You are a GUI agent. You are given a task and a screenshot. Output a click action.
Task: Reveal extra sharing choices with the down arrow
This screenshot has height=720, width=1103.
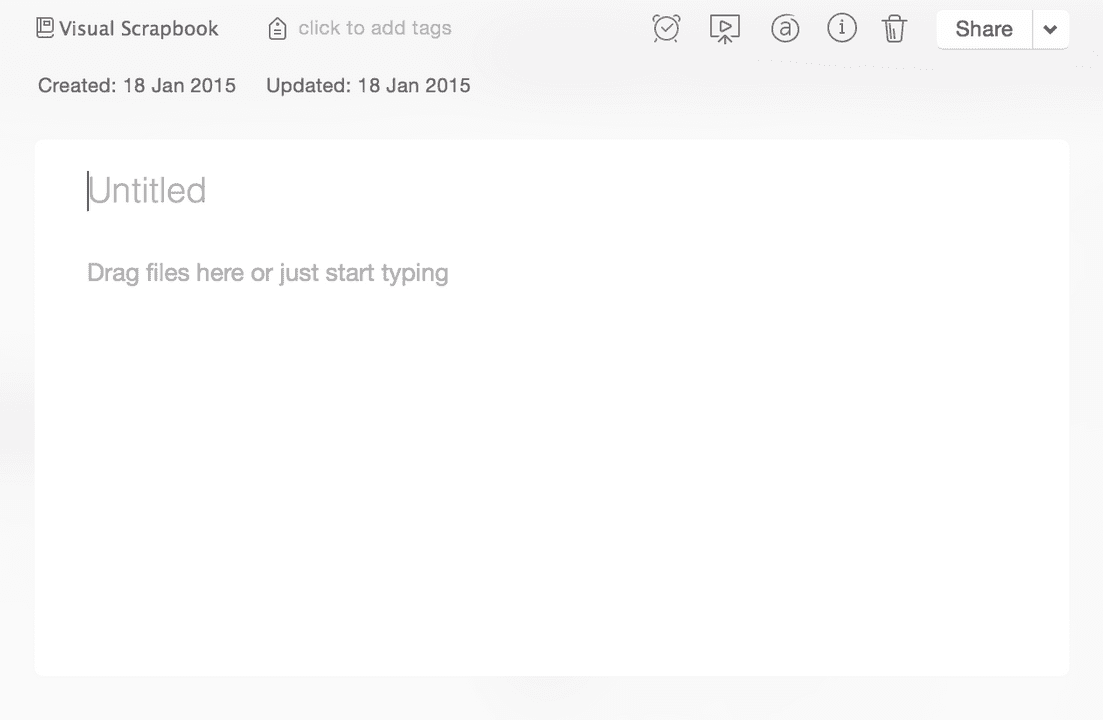(x=1050, y=29)
